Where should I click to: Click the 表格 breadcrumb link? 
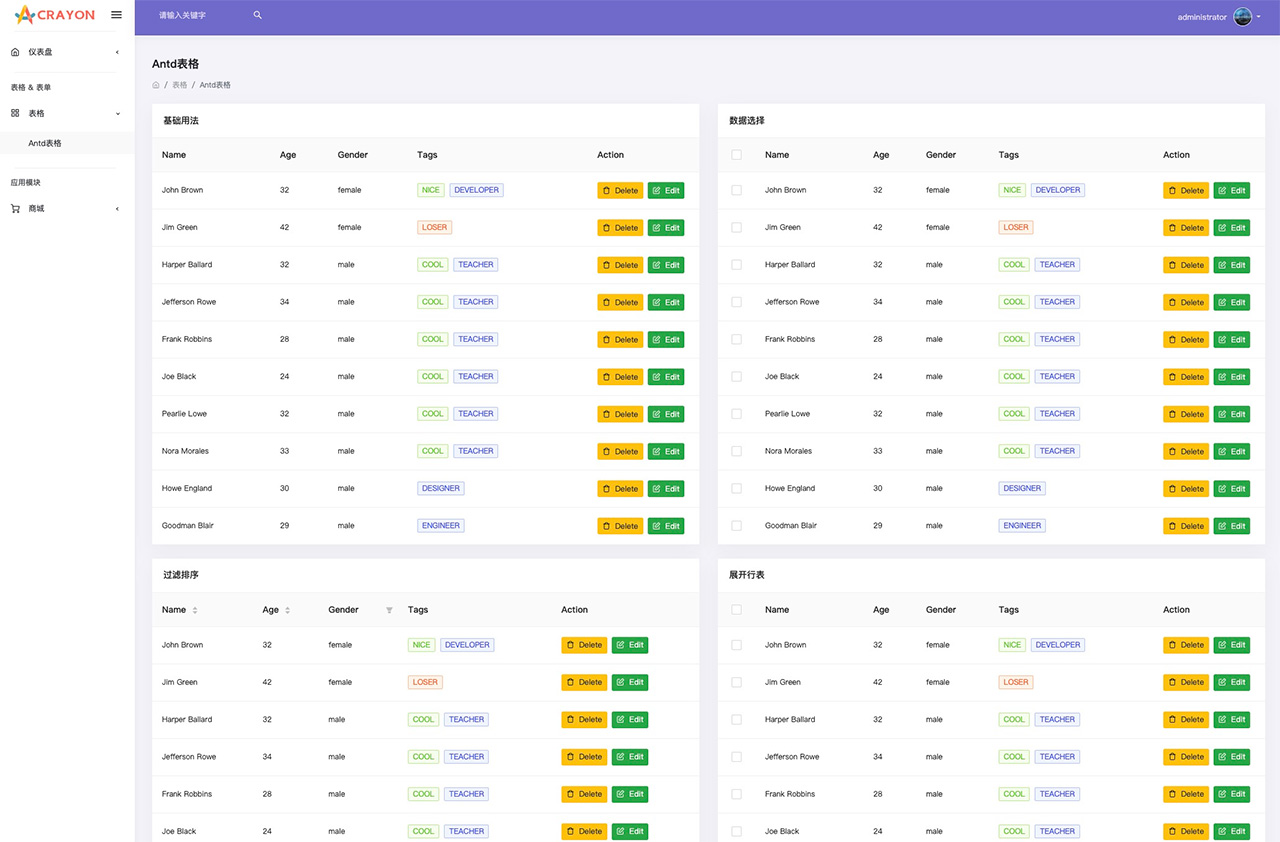[179, 85]
